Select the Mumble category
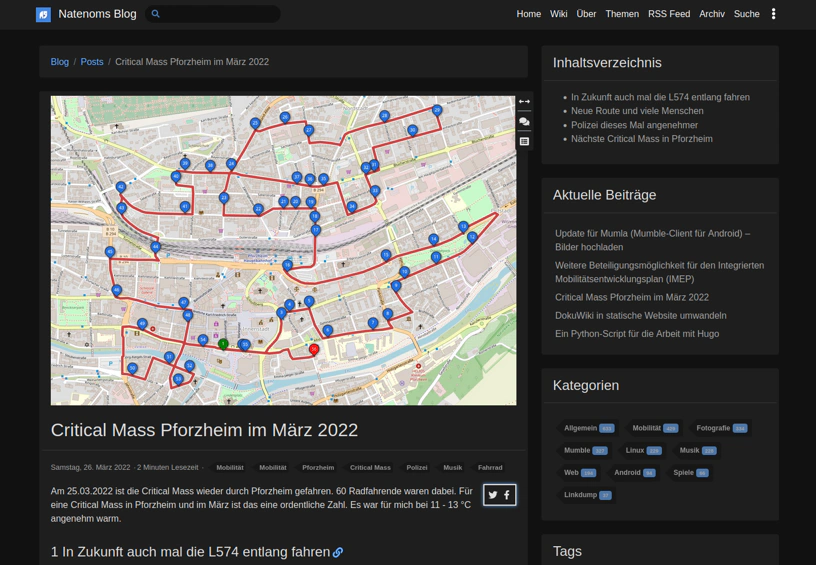The width and height of the screenshot is (816, 565). click(584, 451)
